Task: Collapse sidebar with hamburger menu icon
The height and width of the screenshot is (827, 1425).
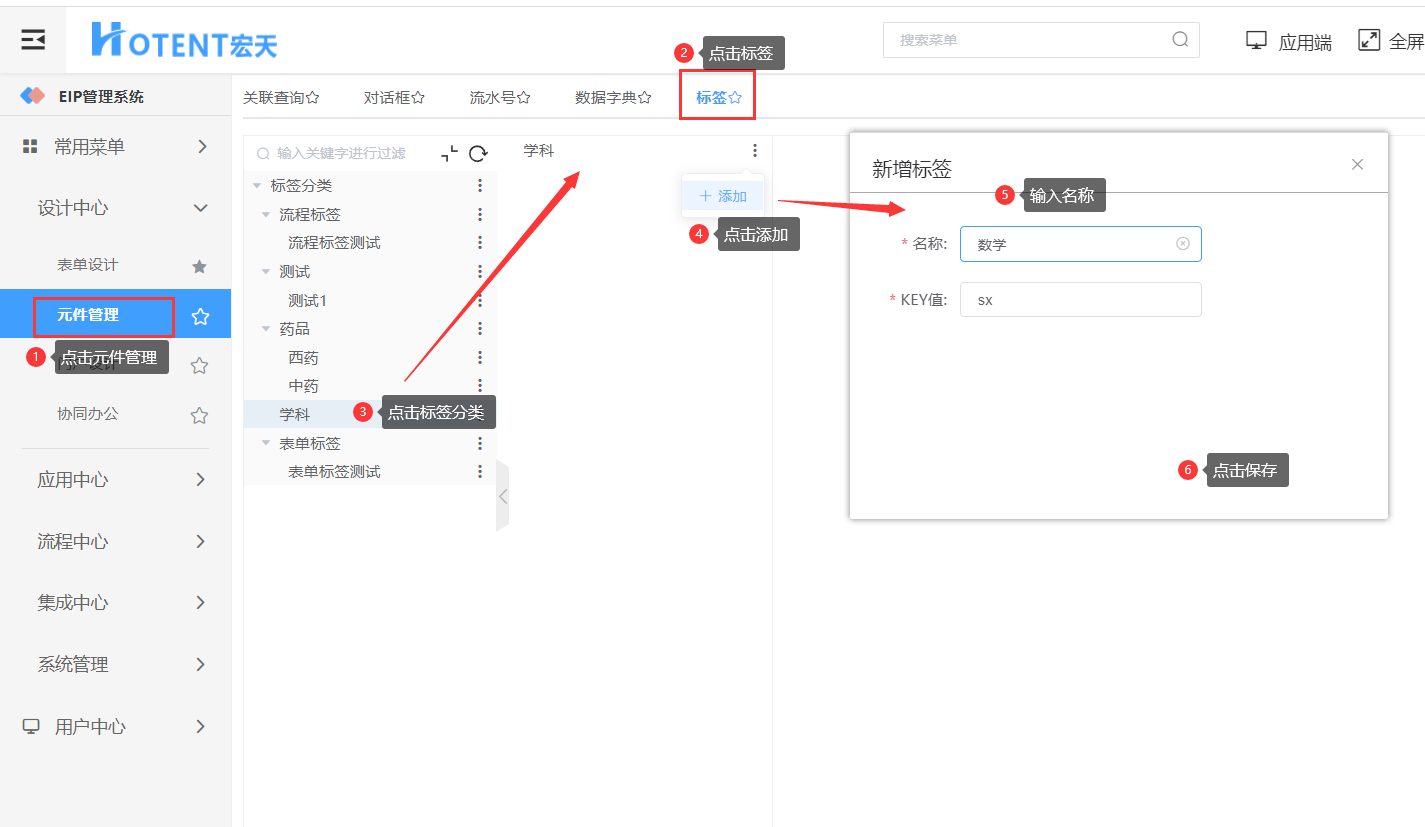Action: pos(33,40)
